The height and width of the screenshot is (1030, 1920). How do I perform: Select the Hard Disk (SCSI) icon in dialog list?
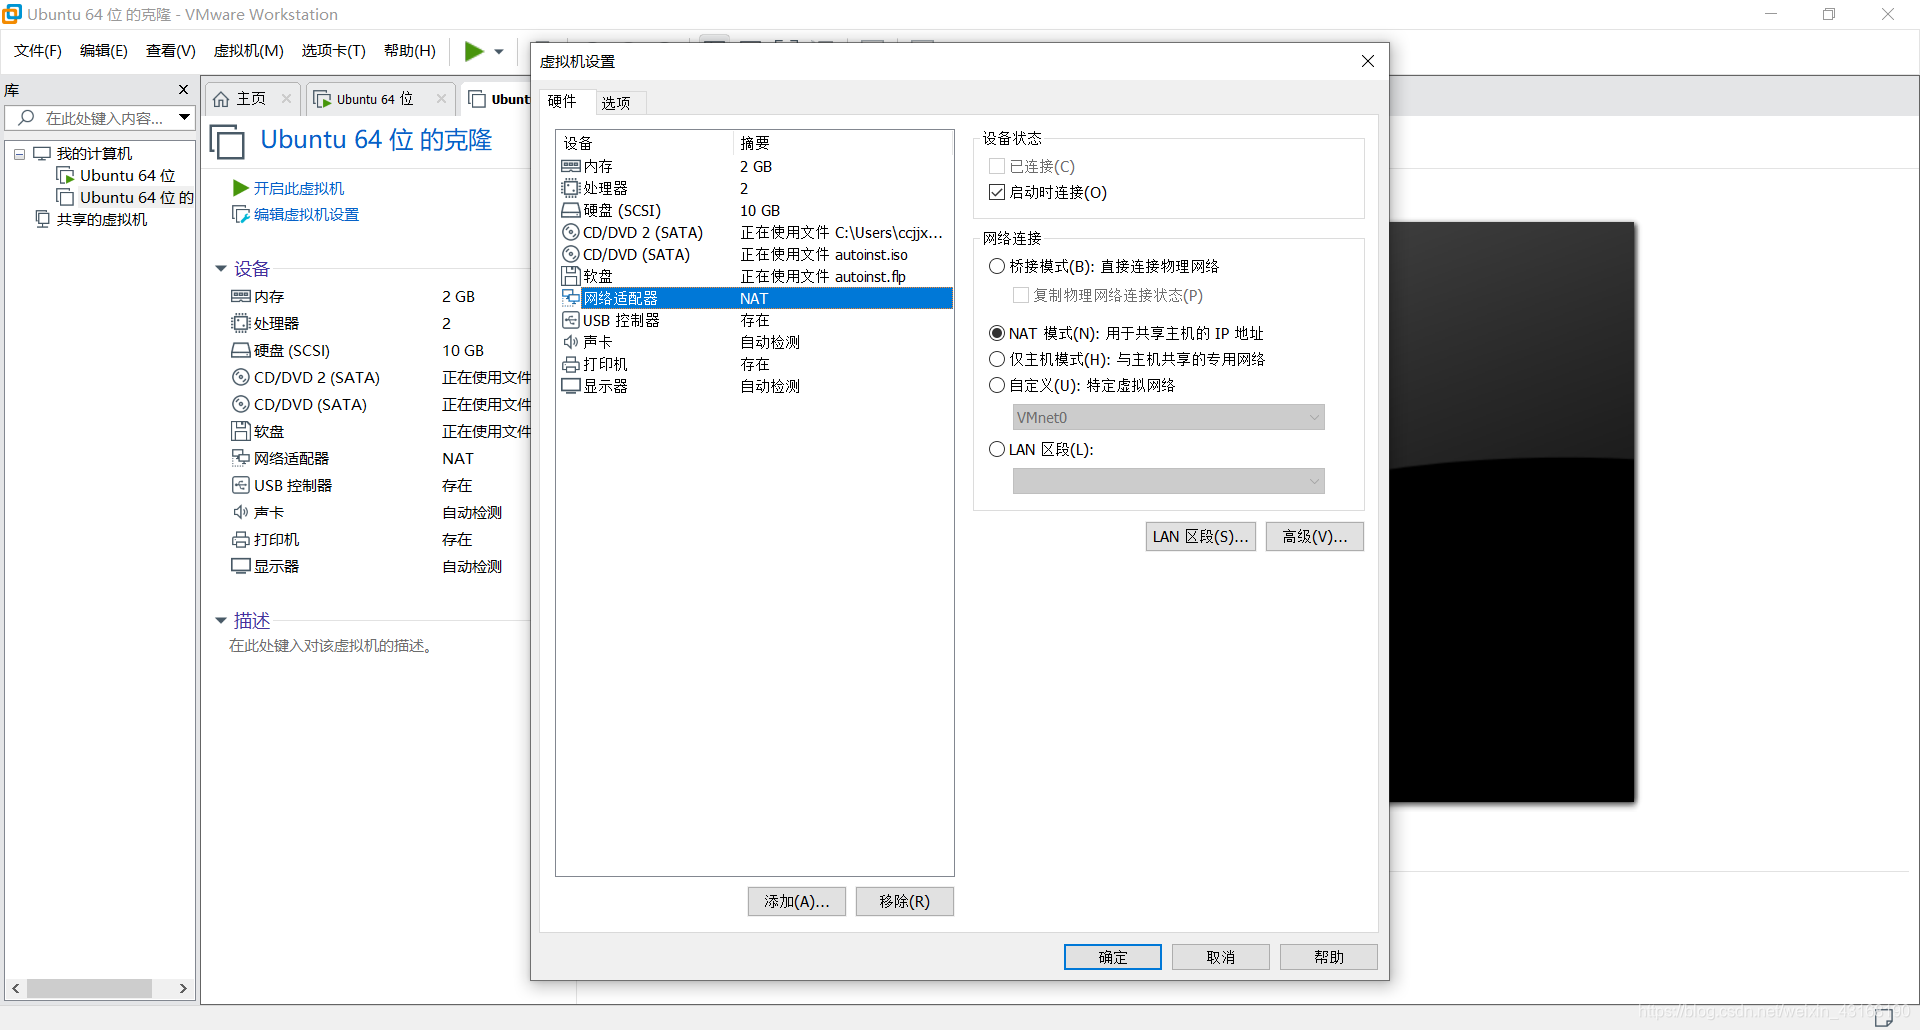571,210
